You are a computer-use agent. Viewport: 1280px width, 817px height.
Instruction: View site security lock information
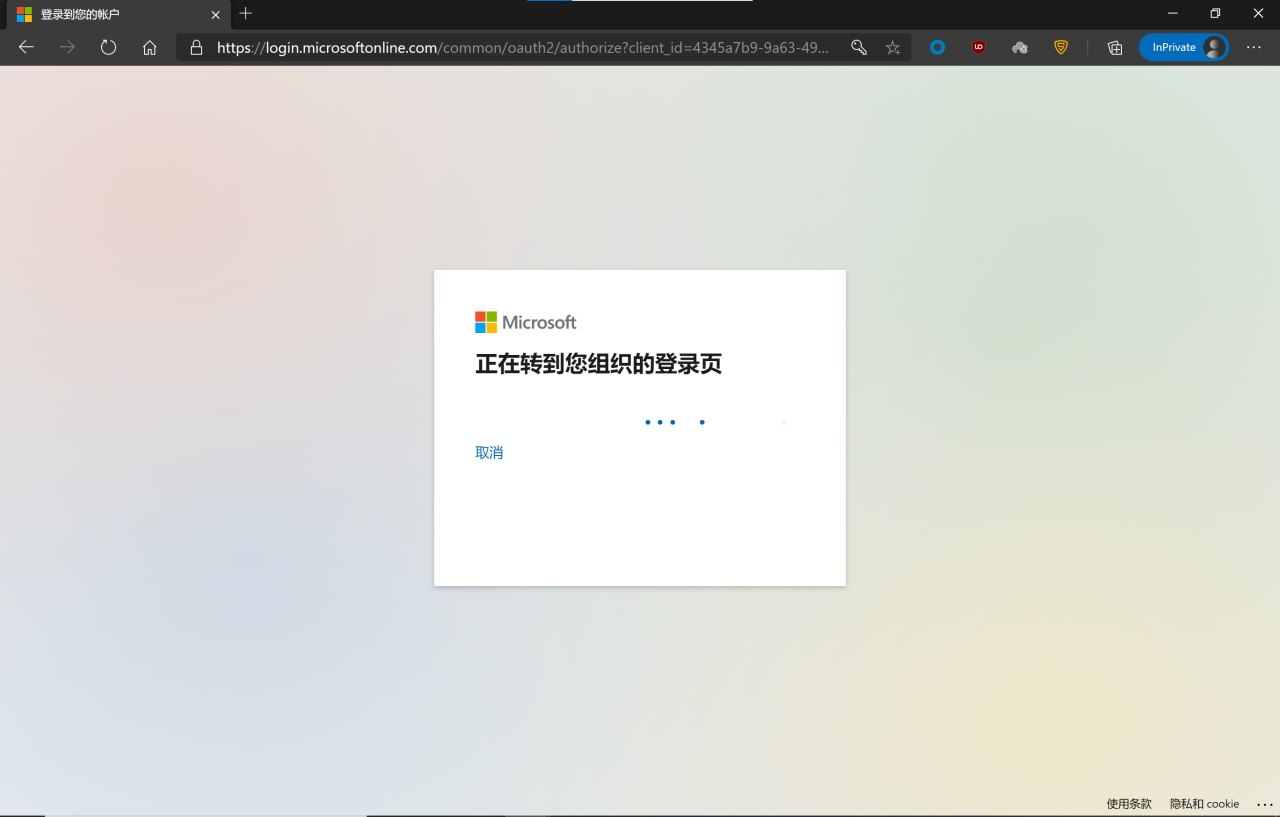tap(196, 47)
